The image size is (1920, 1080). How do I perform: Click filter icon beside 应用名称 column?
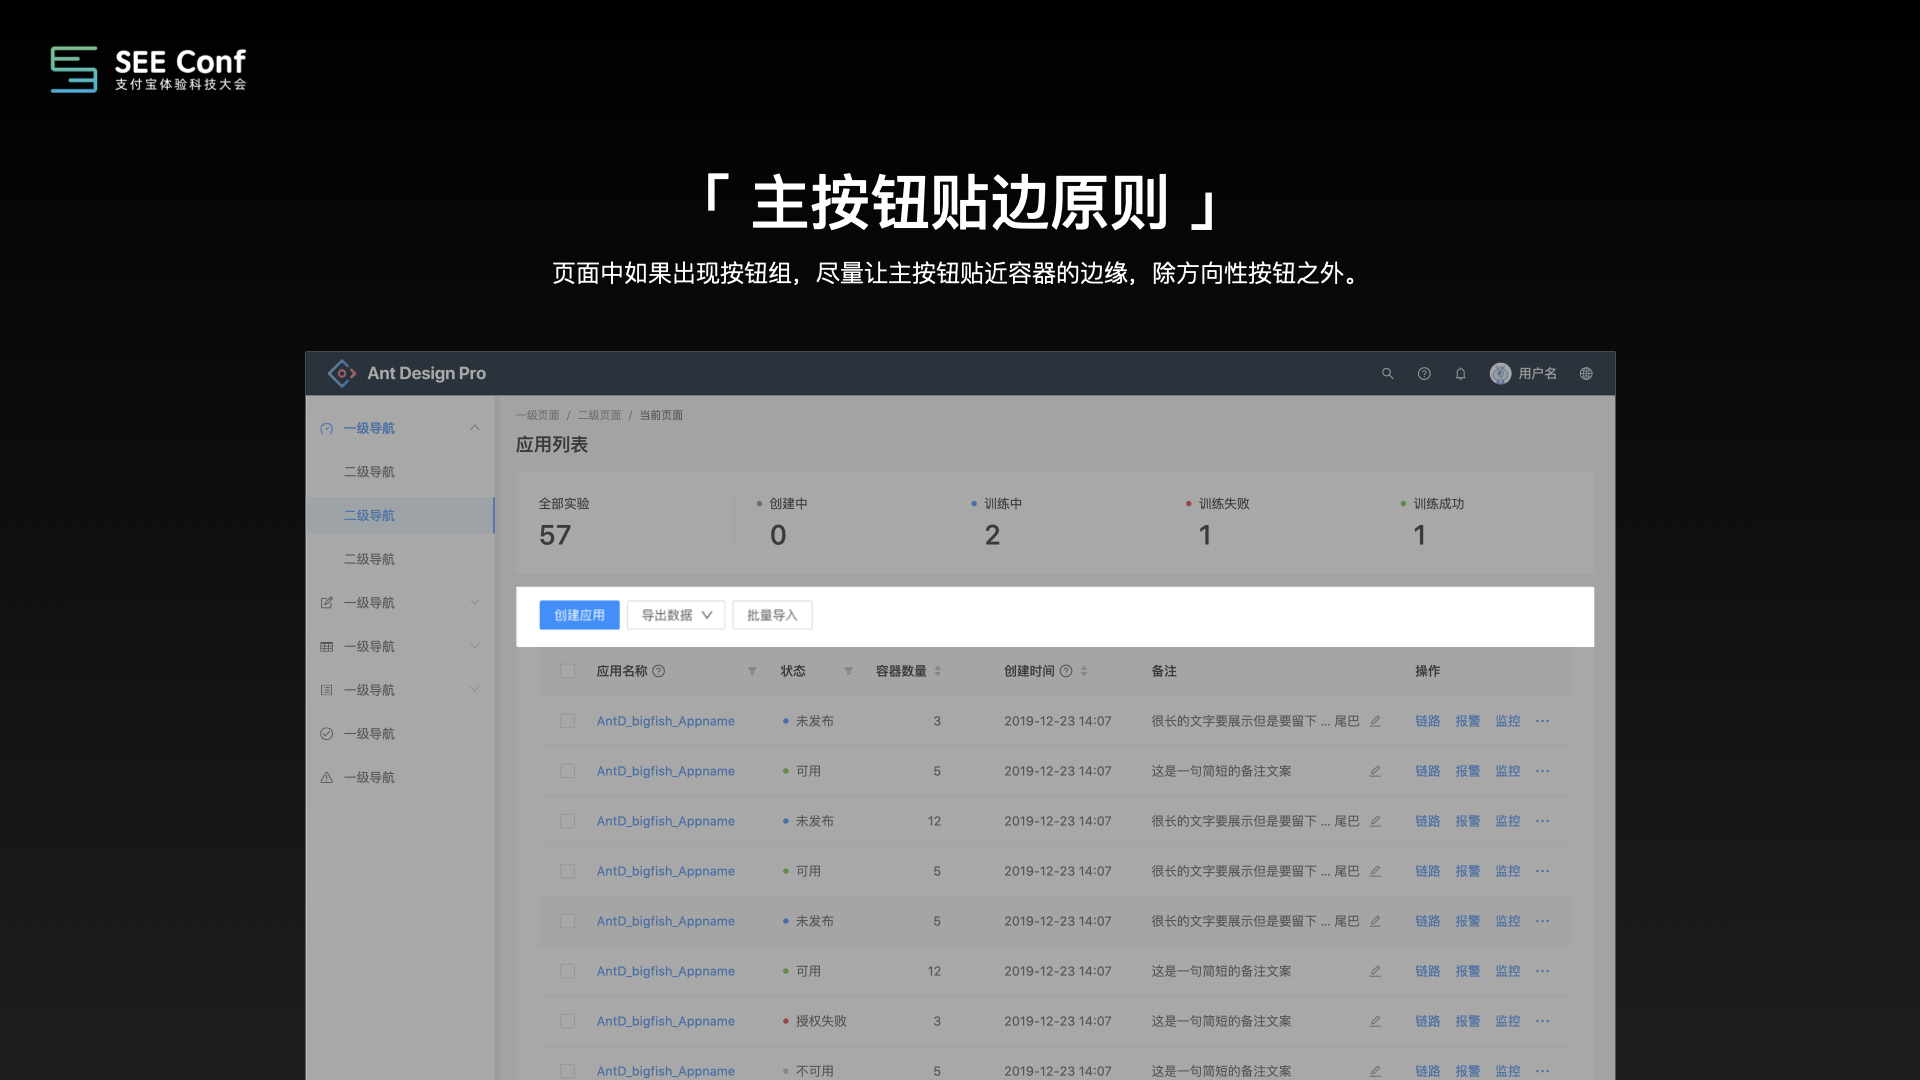752,671
